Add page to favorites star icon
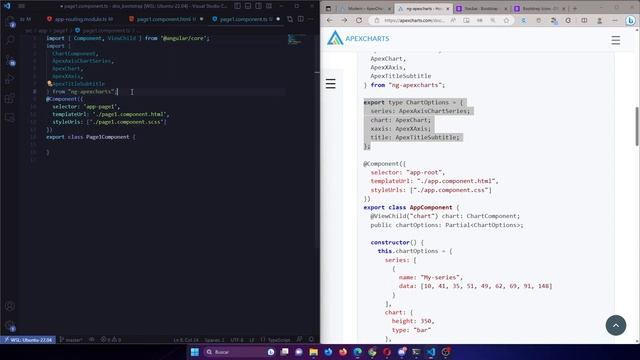The height and width of the screenshot is (360, 640). click(506, 20)
